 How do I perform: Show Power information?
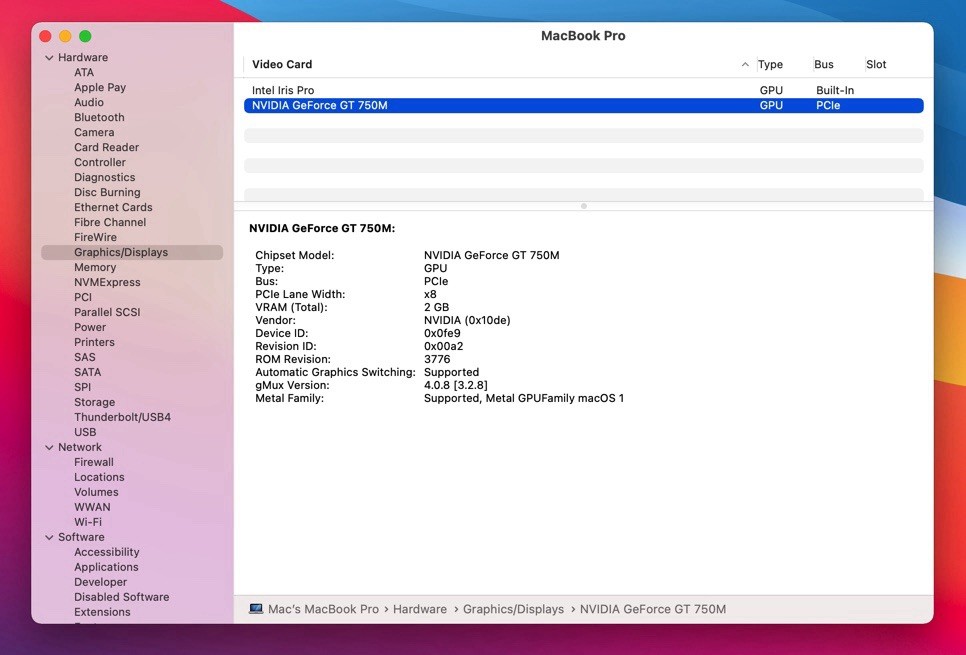(x=90, y=327)
